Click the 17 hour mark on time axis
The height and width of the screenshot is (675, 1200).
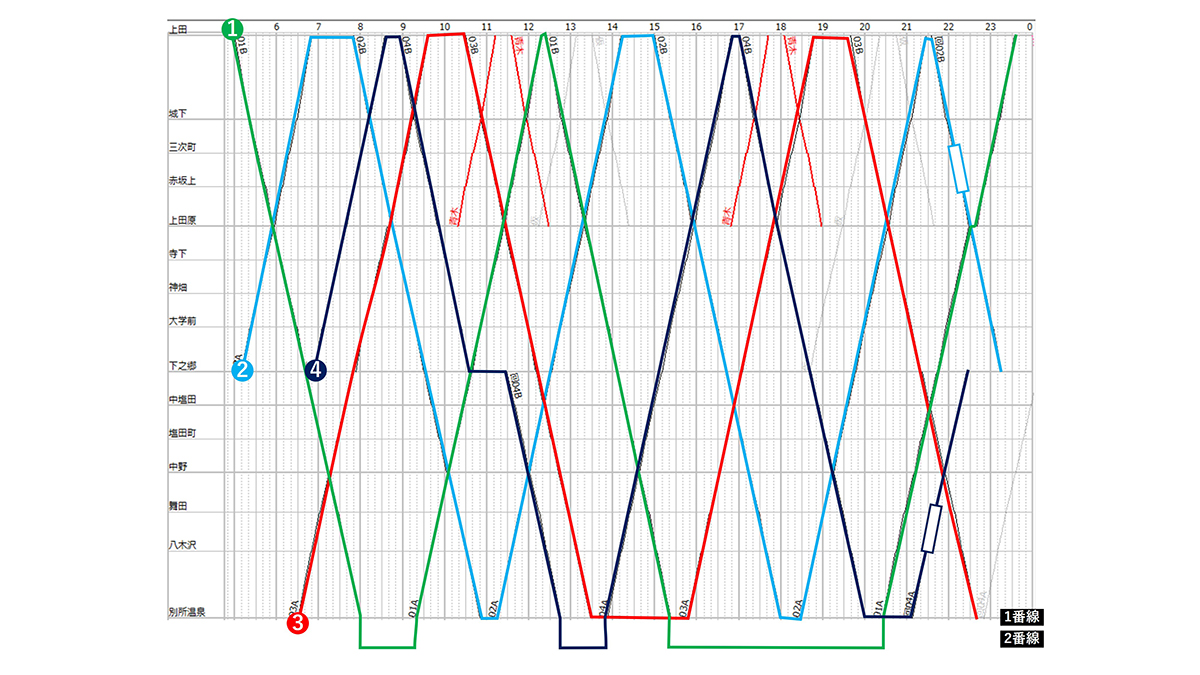tap(738, 25)
